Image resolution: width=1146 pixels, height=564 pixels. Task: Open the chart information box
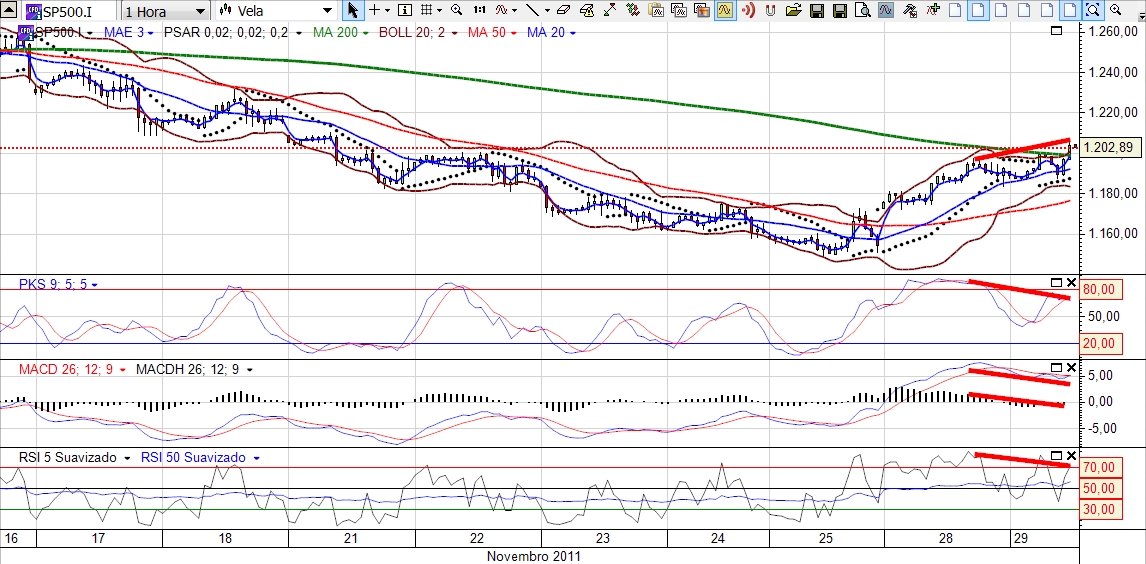[x=405, y=10]
